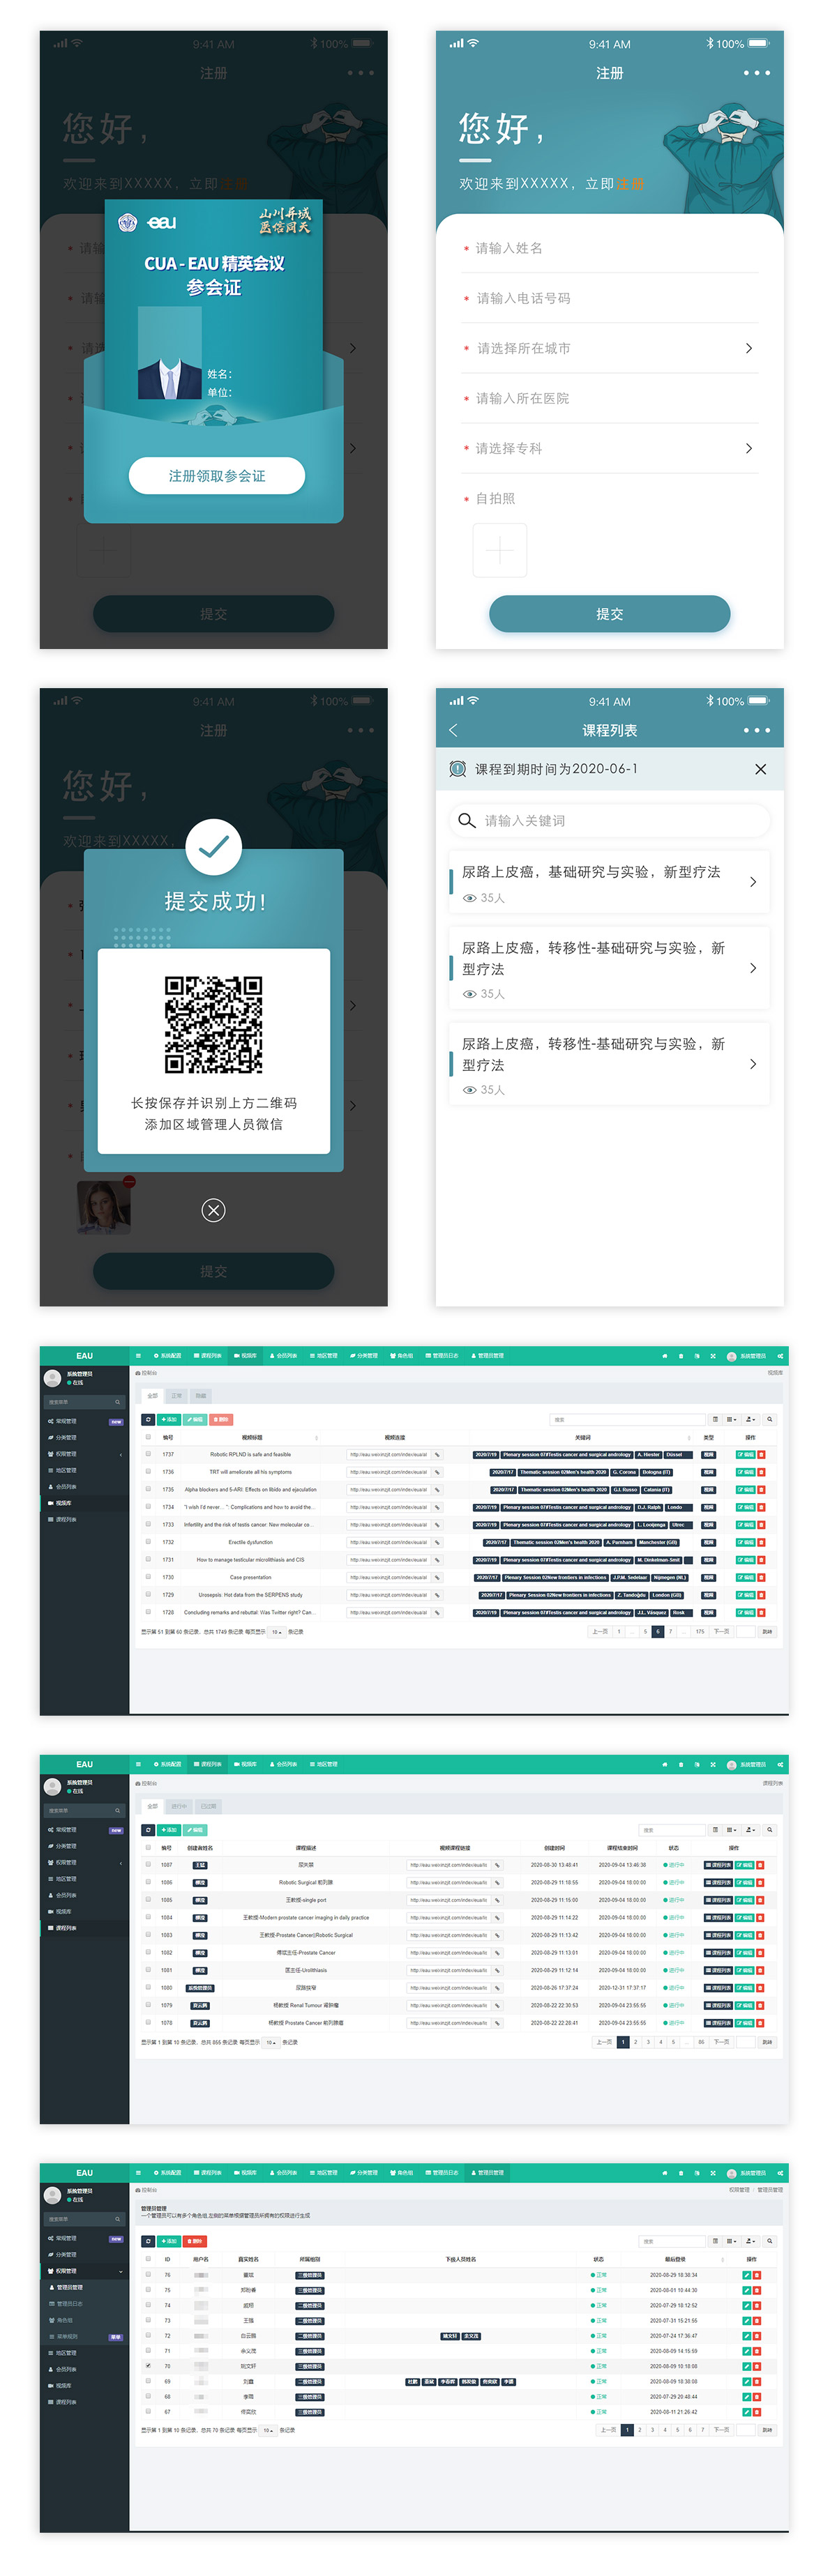Tick checkbox for video row 1737
837x2576 pixels.
coord(148,1454)
